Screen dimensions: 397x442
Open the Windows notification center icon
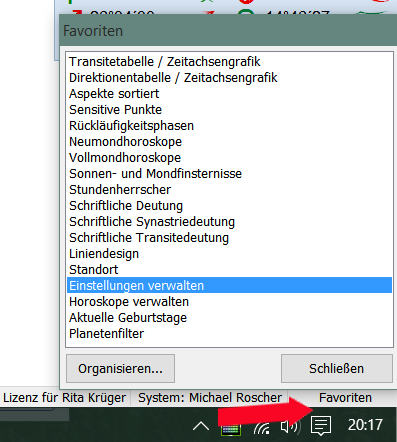[x=321, y=425]
